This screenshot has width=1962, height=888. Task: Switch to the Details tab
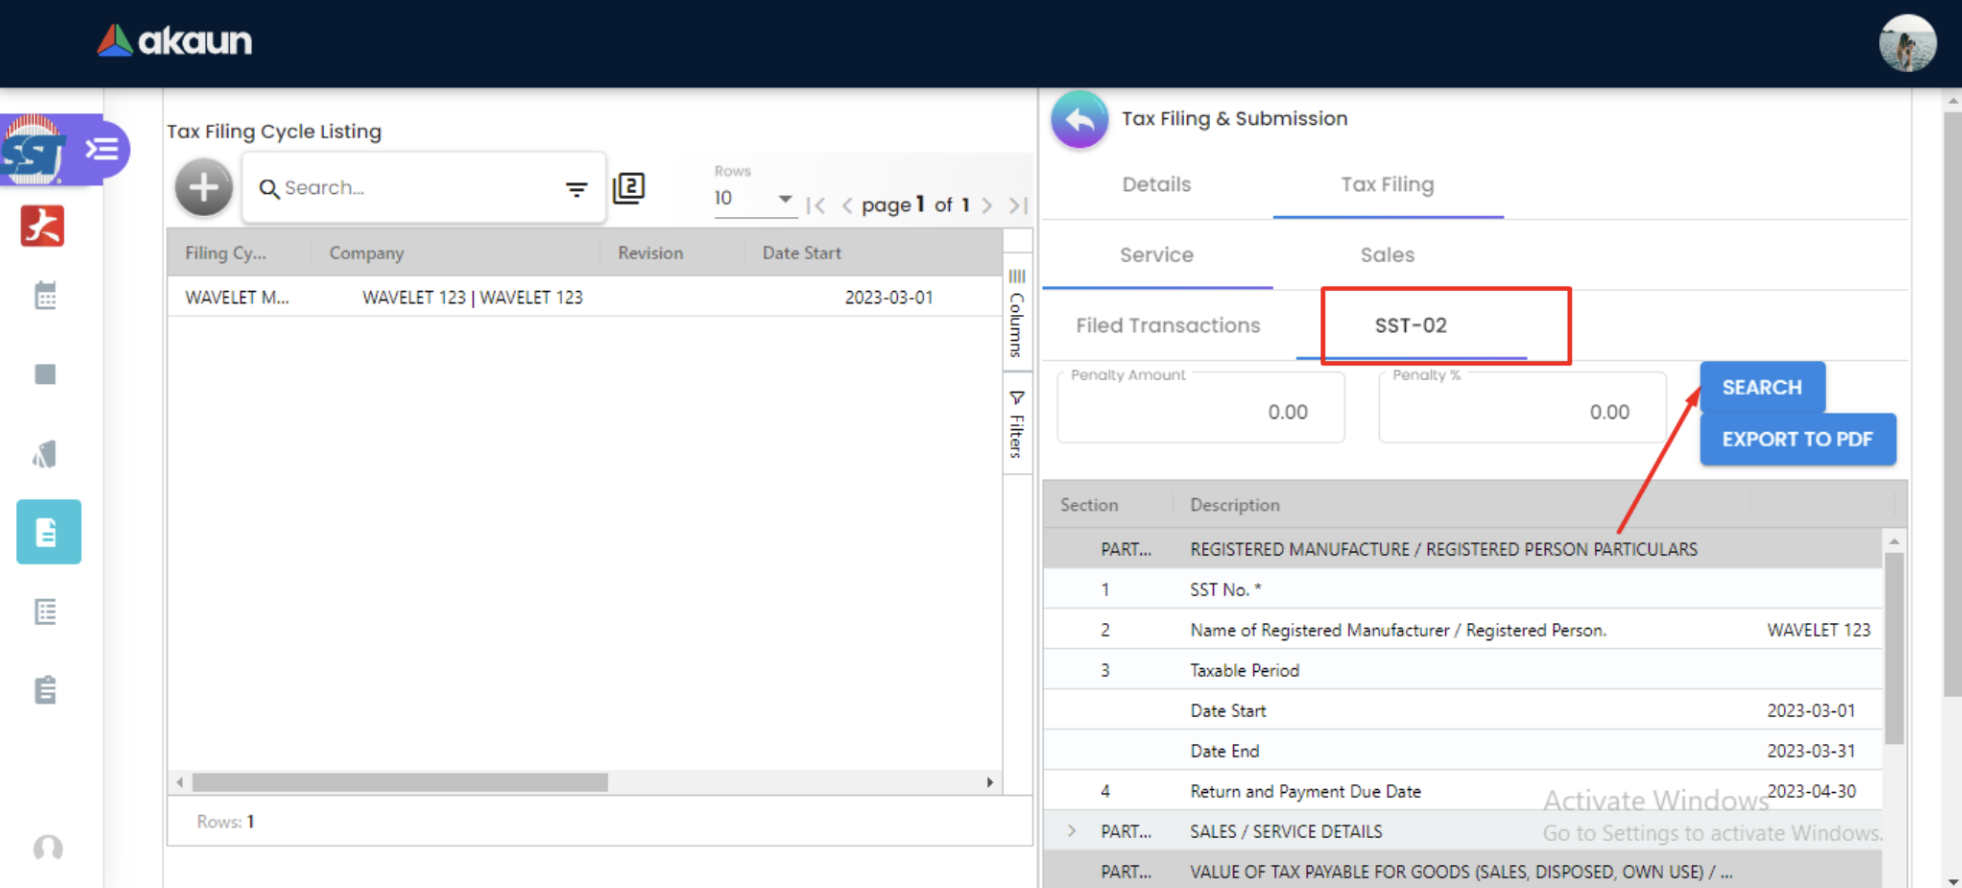click(x=1156, y=185)
